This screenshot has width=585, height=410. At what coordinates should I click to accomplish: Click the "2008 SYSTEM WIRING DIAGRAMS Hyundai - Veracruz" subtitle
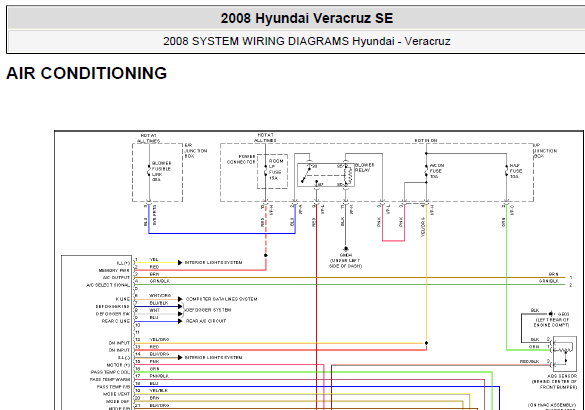coord(307,41)
